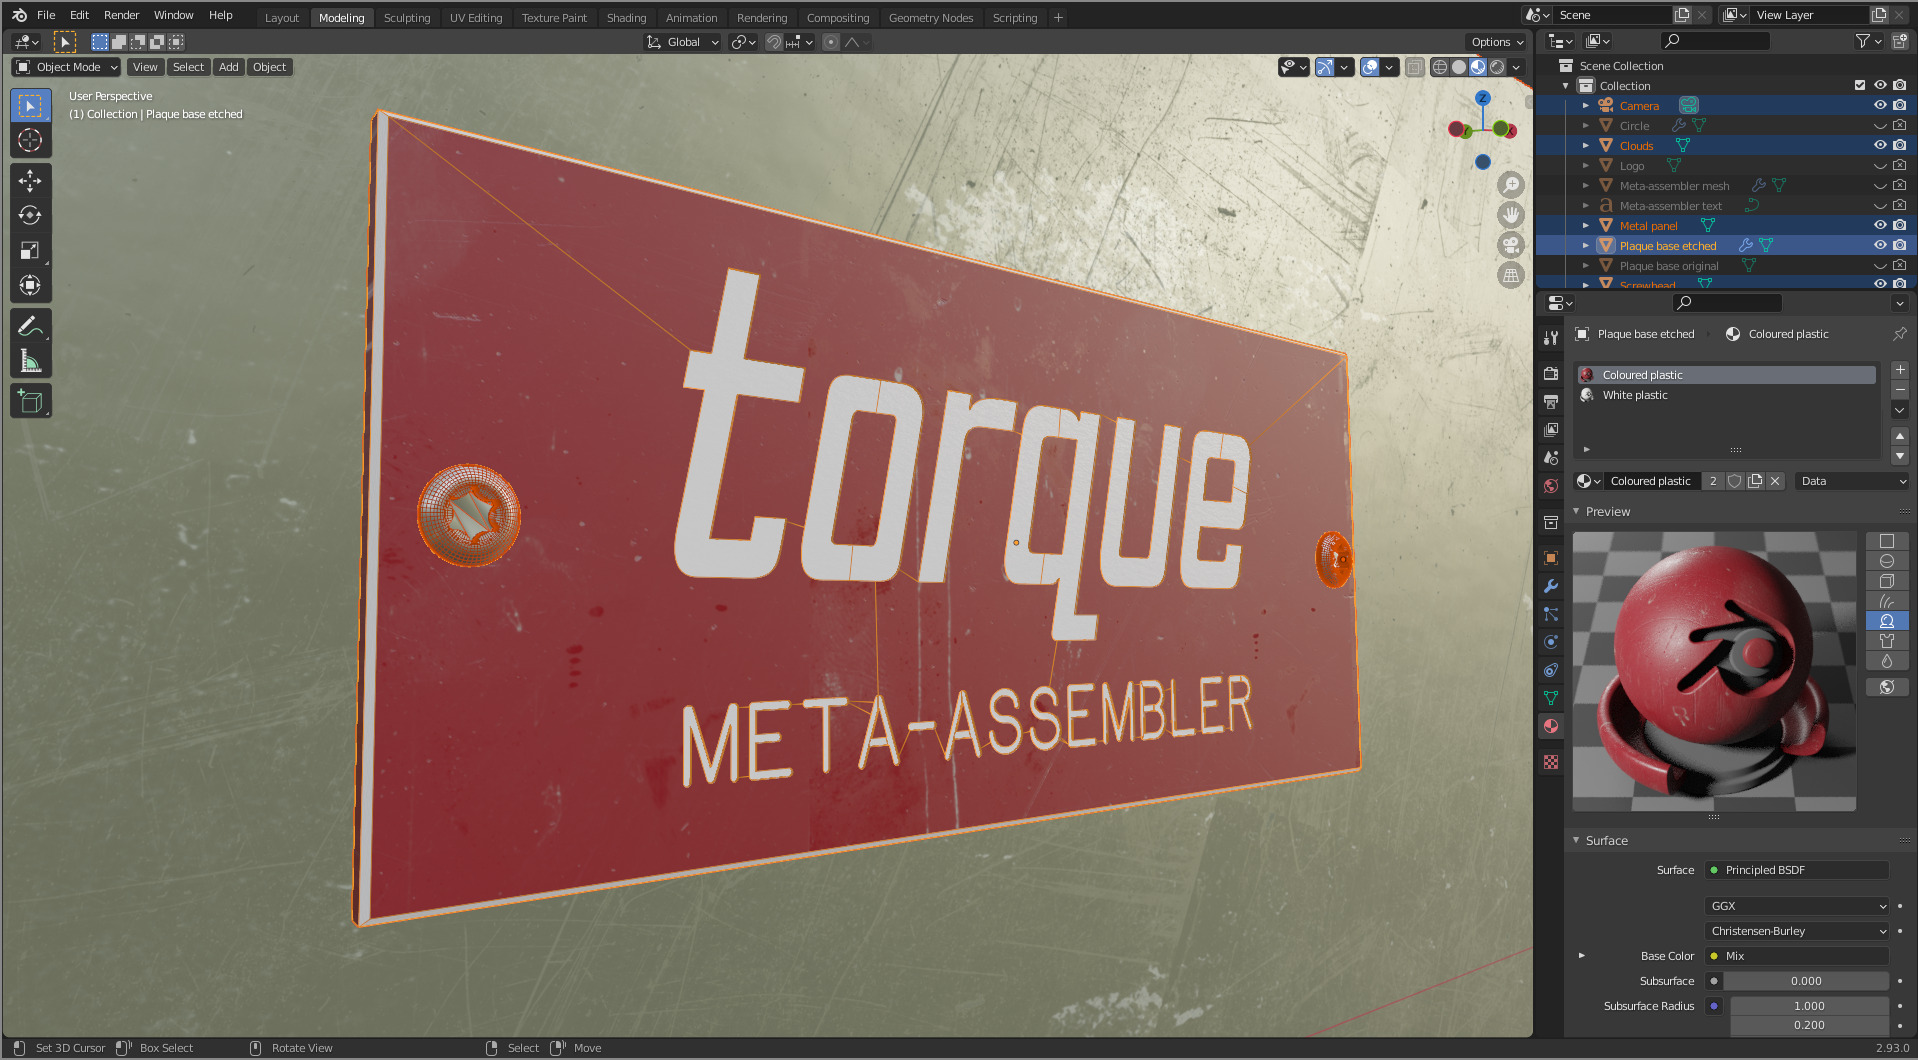The width and height of the screenshot is (1918, 1060).
Task: Open the Modifier properties tab
Action: tap(1551, 586)
